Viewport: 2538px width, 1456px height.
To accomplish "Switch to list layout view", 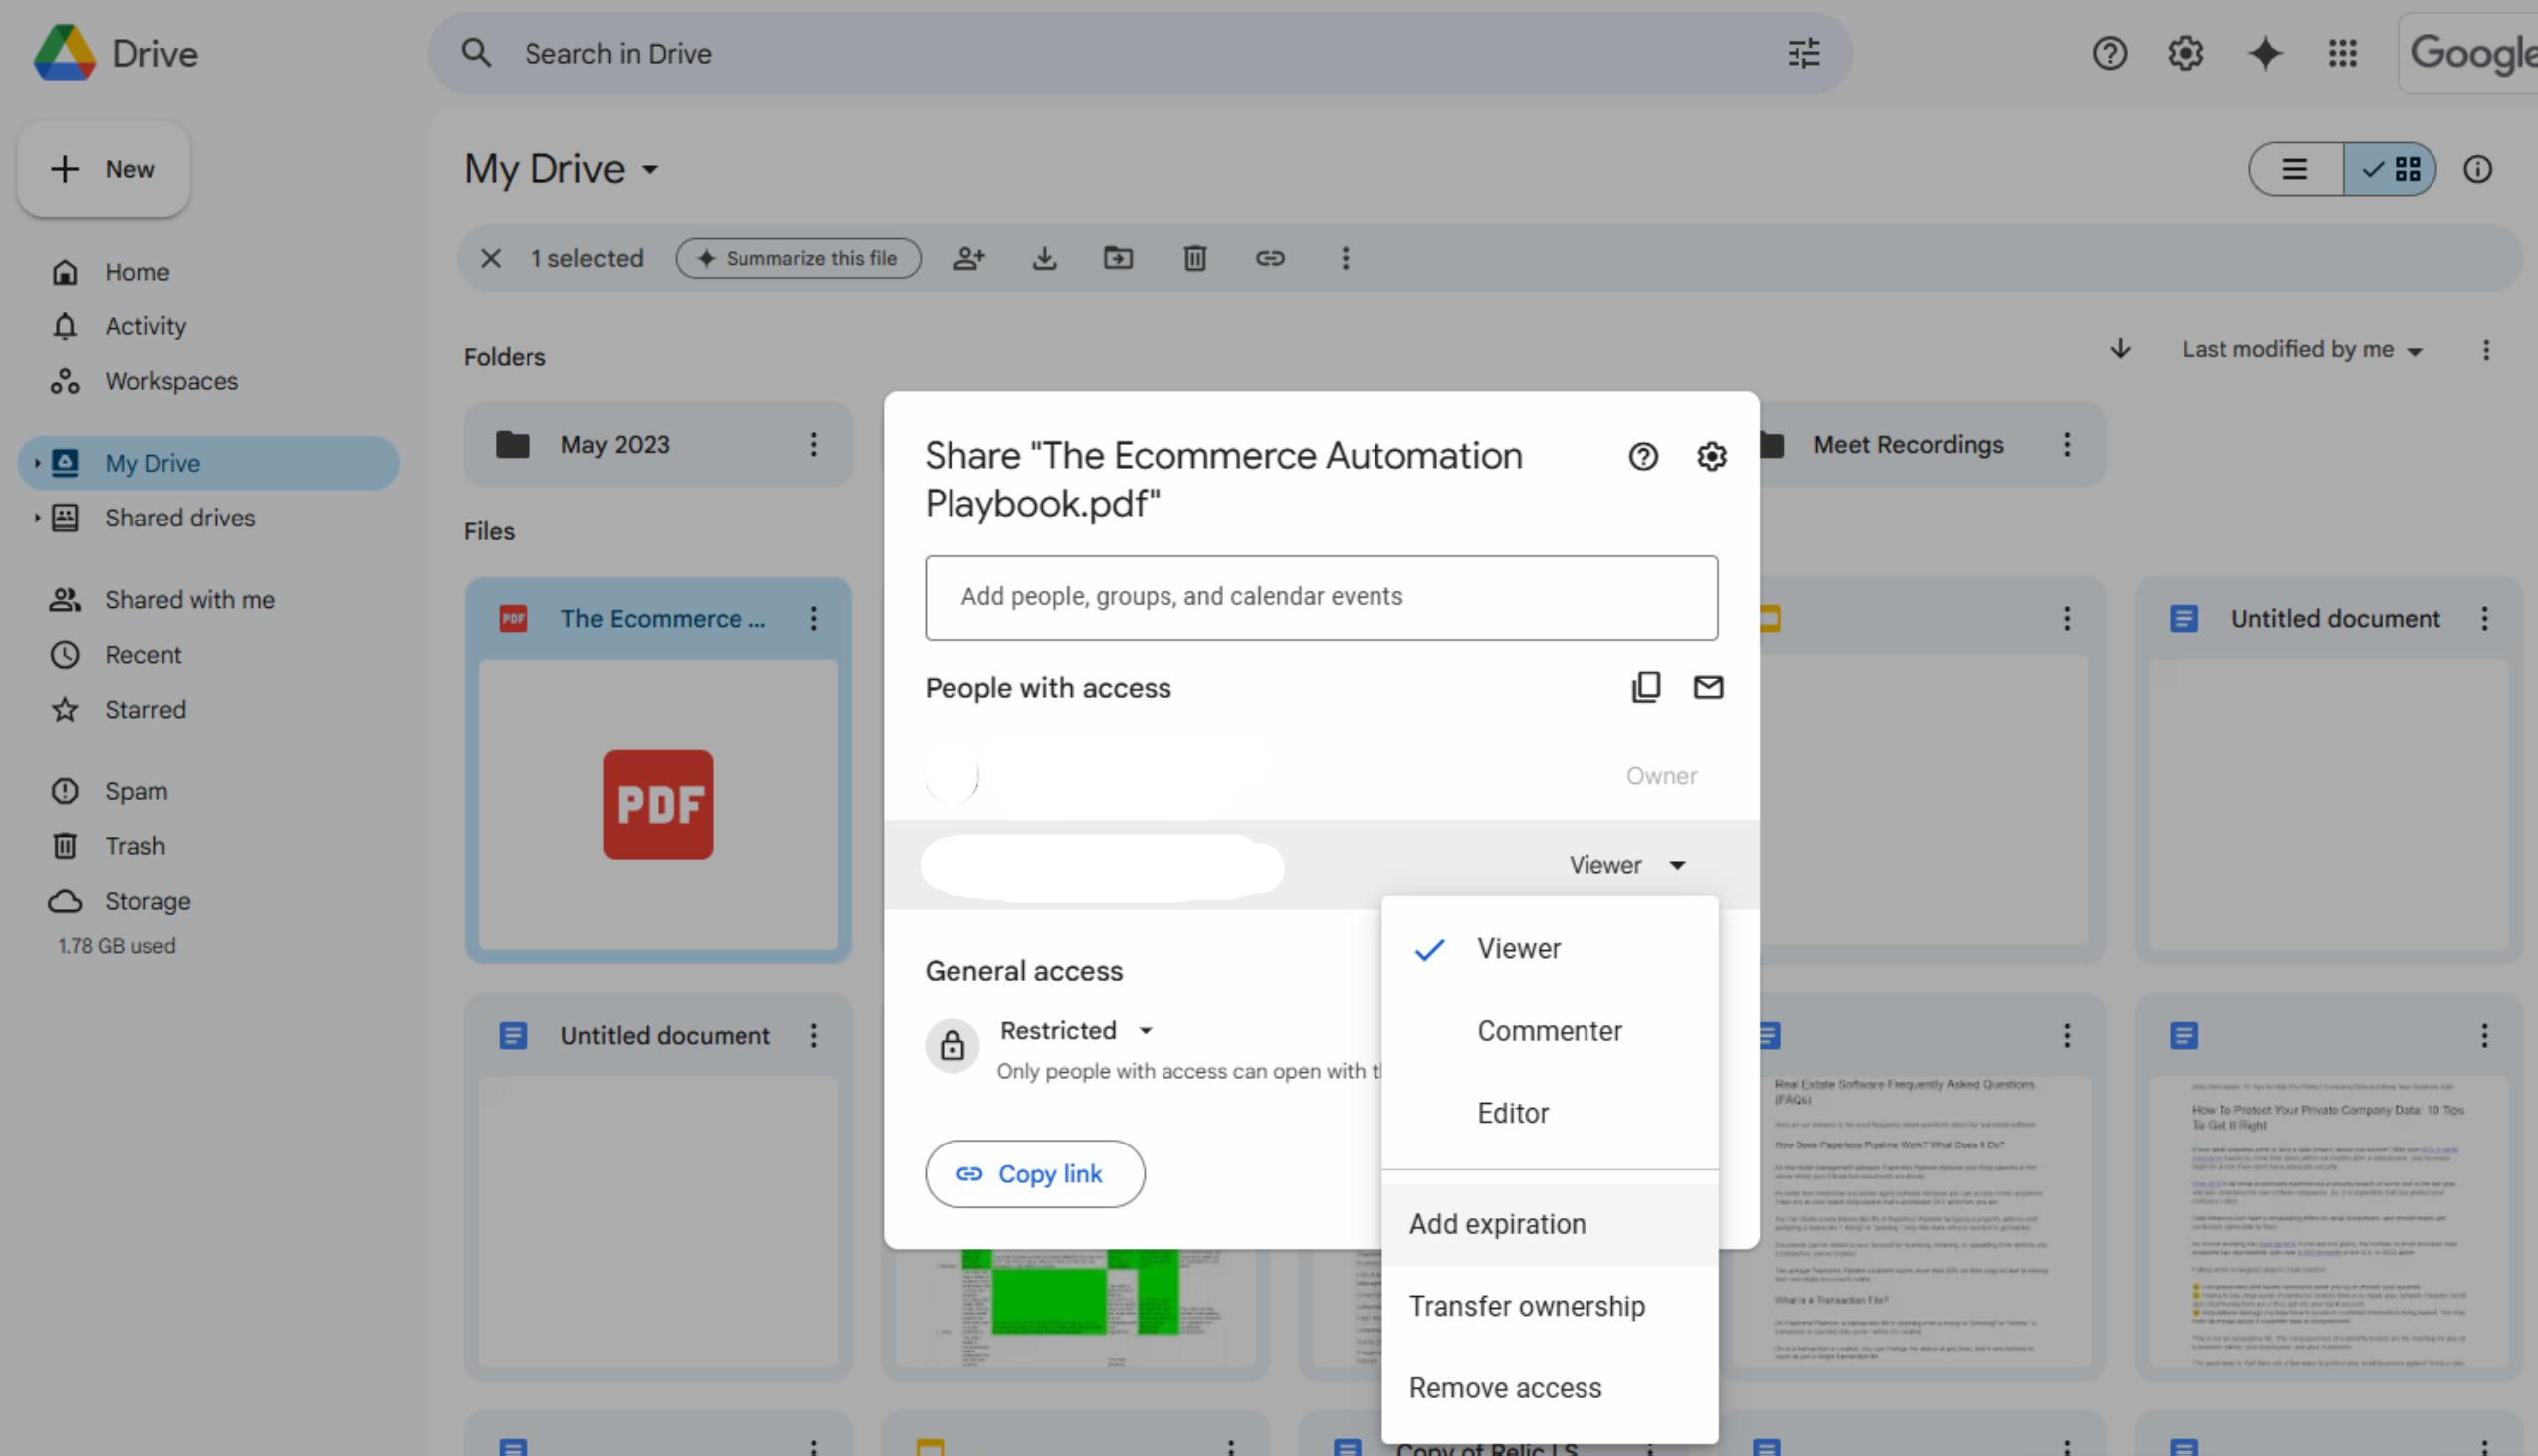I will pyautogui.click(x=2294, y=170).
